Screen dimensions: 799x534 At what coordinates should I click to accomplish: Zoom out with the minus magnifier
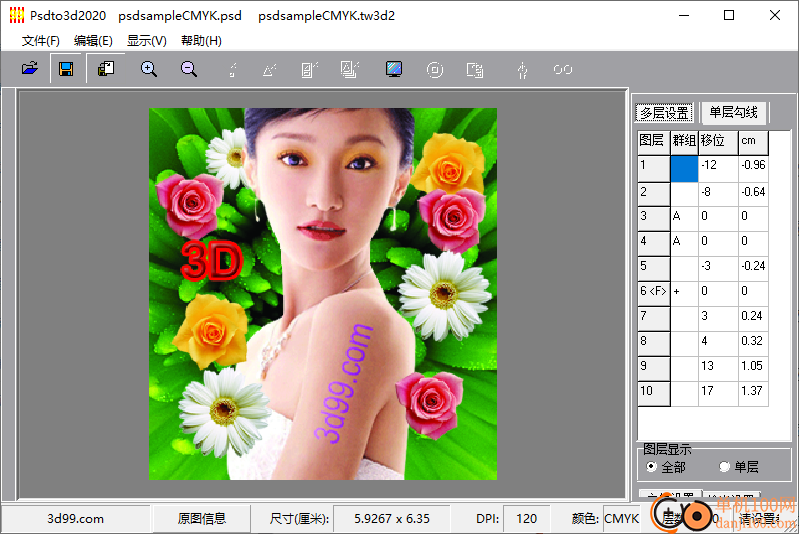pyautogui.click(x=189, y=69)
